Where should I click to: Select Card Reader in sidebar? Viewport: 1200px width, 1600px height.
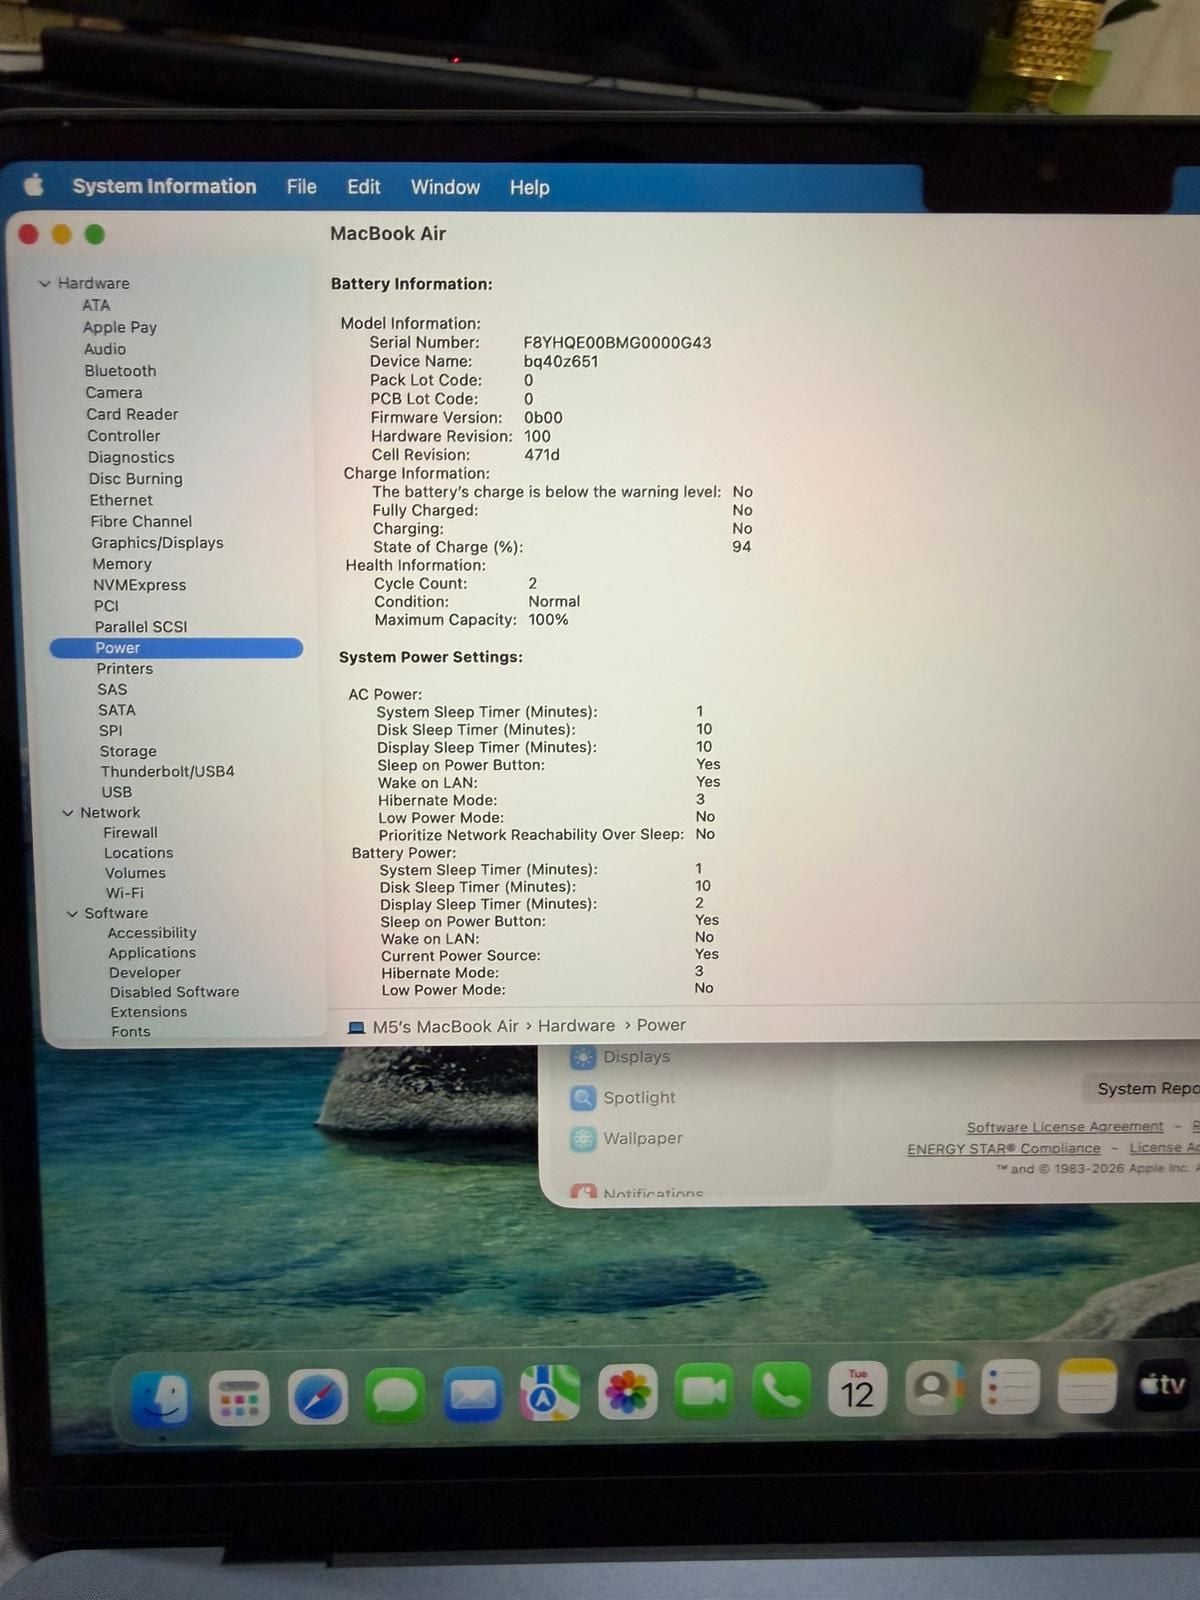[132, 414]
